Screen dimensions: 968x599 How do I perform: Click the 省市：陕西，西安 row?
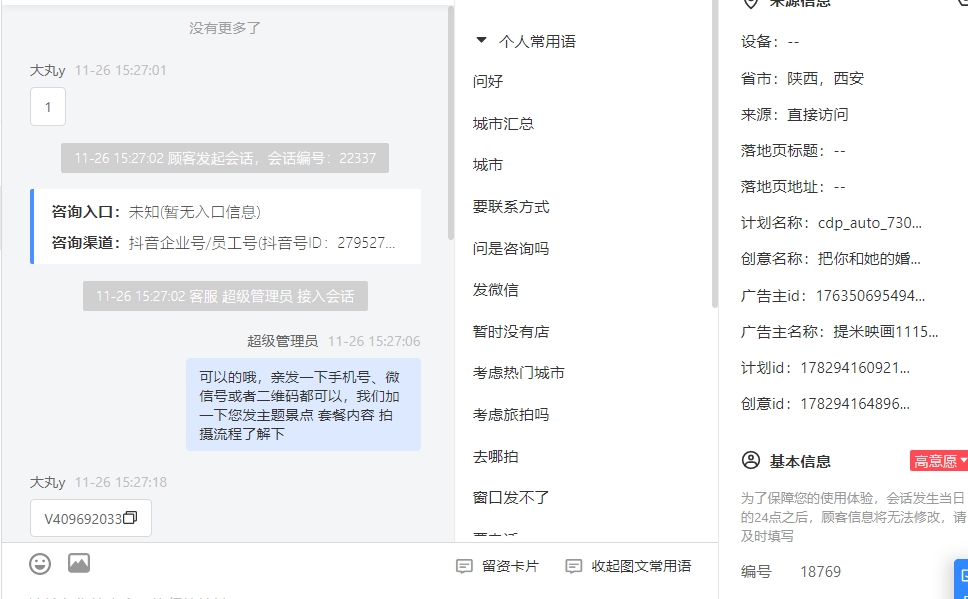[803, 78]
